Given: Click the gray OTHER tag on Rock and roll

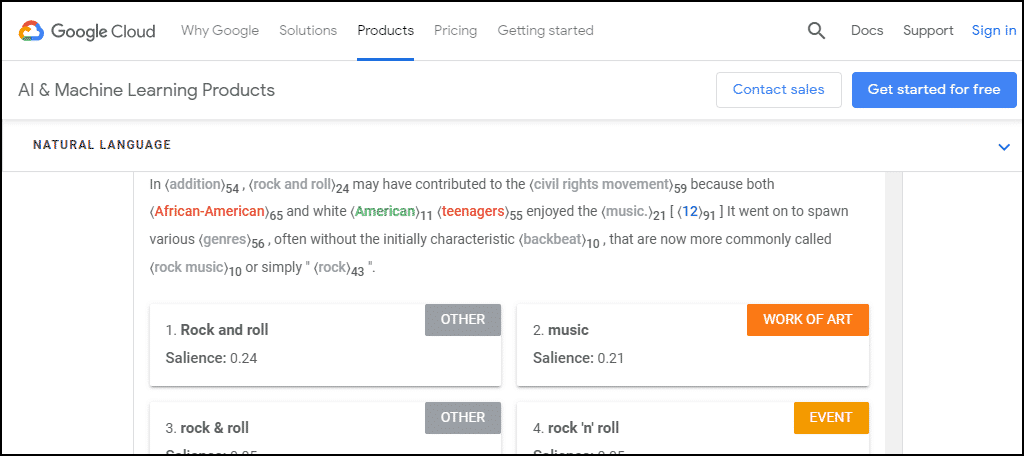Looking at the screenshot, I should [463, 320].
